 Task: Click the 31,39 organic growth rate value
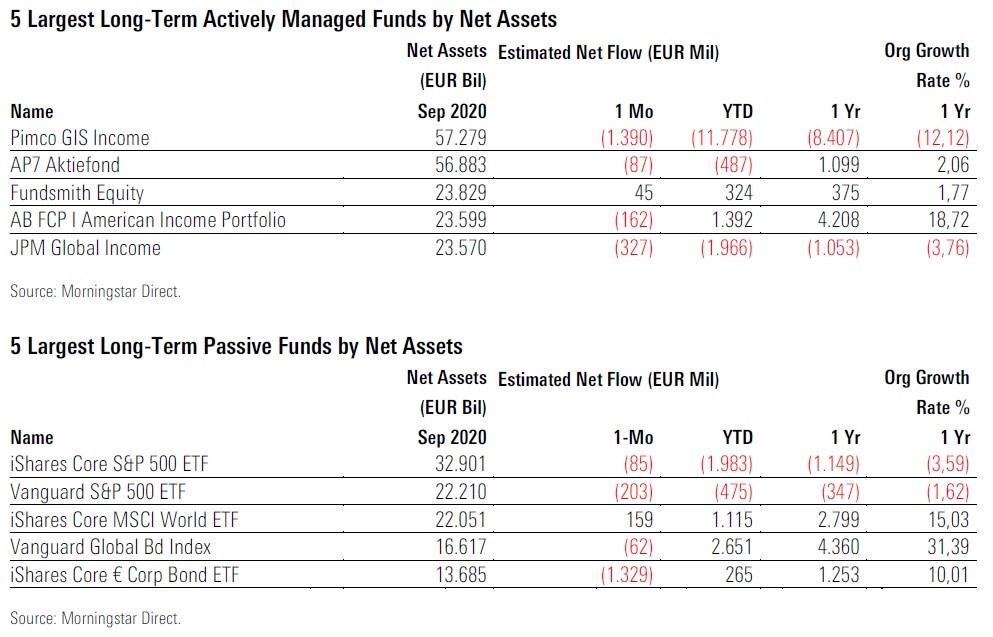point(948,546)
